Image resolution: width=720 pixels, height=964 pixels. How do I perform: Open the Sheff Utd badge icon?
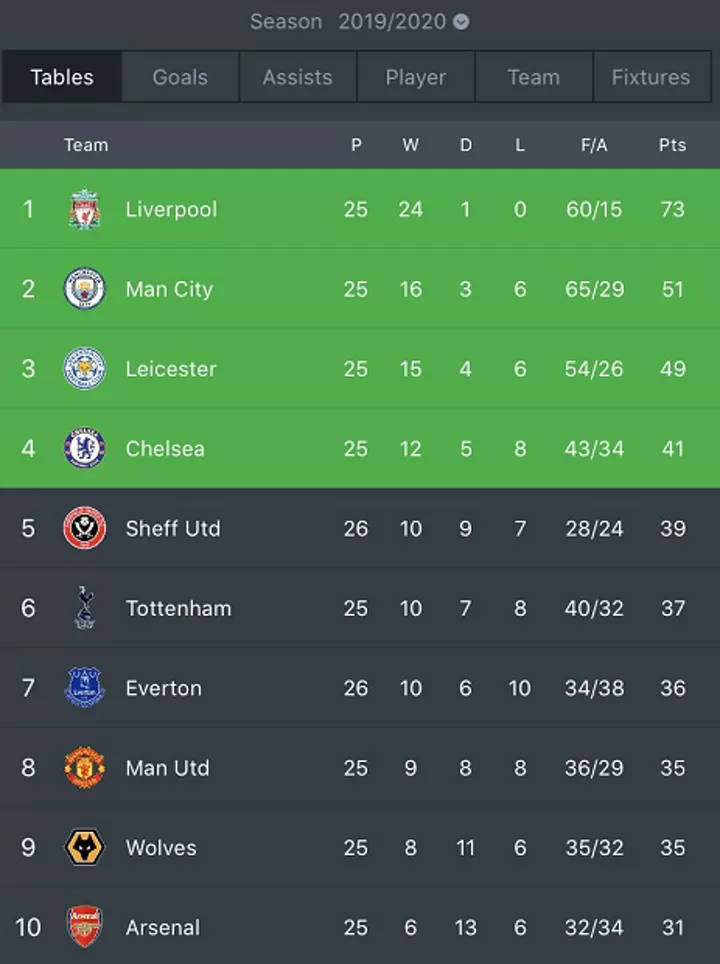[85, 528]
